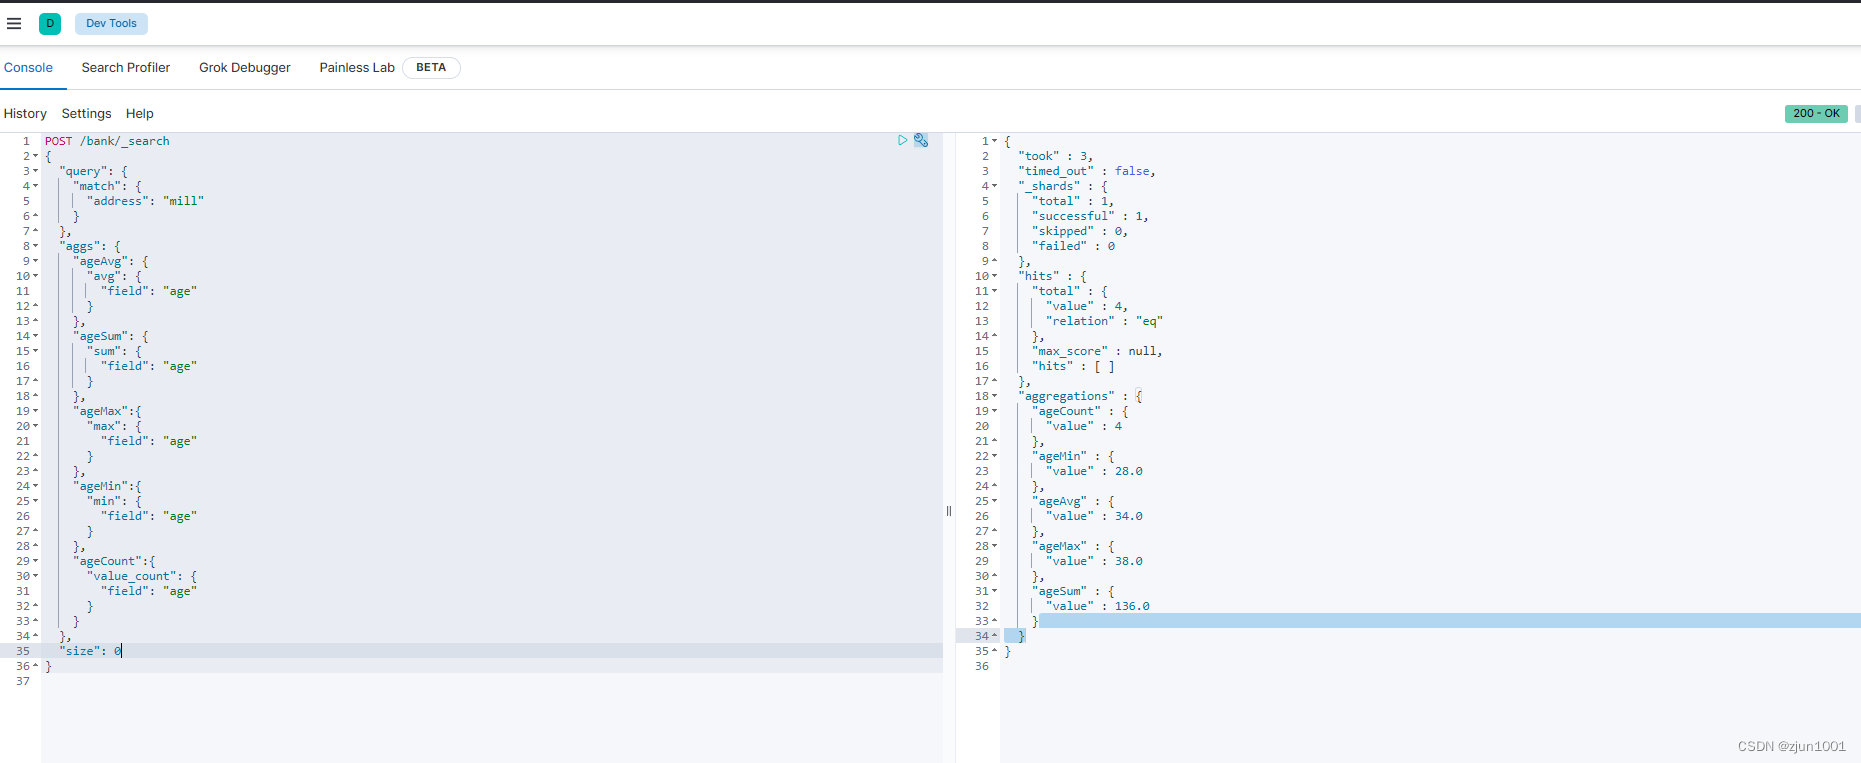Open the Search Profiler tab
Image resolution: width=1861 pixels, height=763 pixels.
126,68
